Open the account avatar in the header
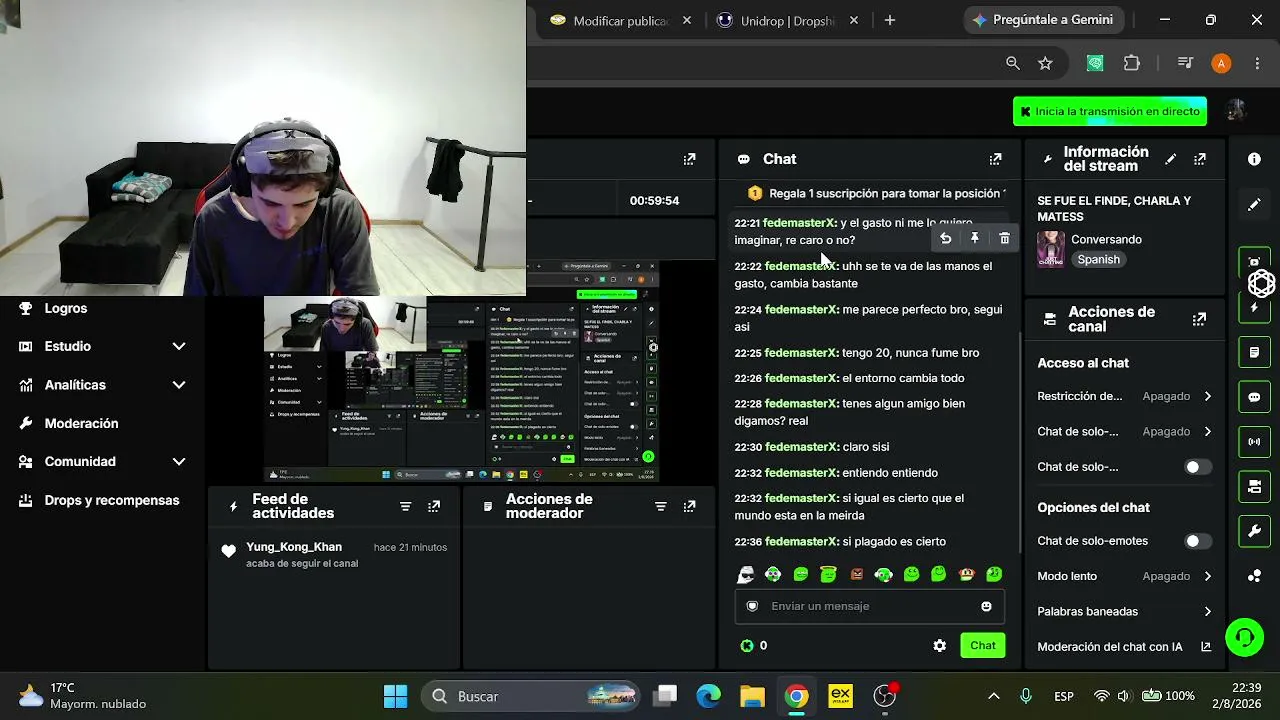This screenshot has height=720, width=1280. tap(1236, 110)
